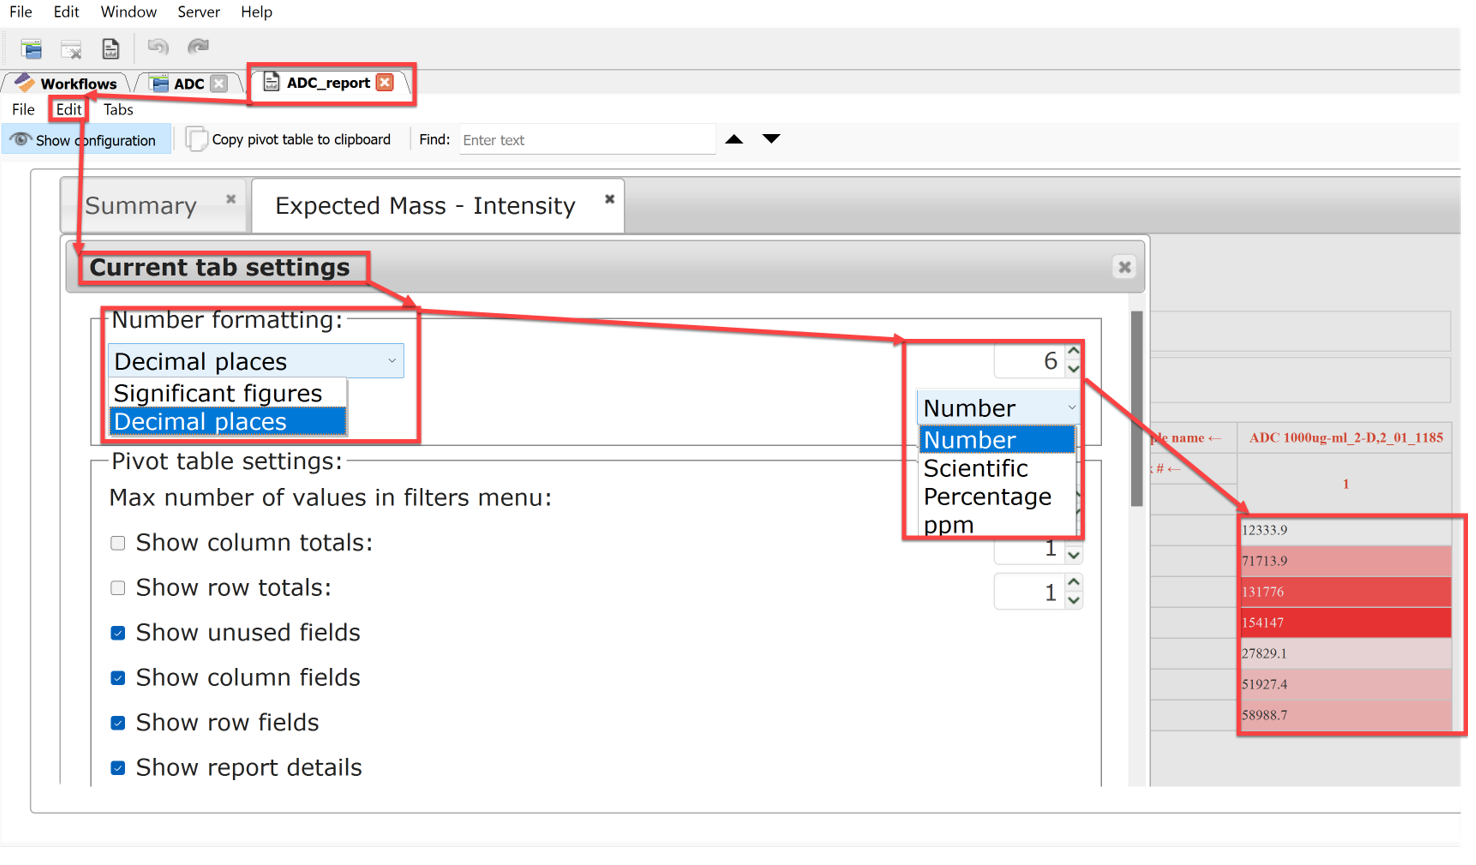Click the settings panel vertical scrollbar
Screen dimensions: 1476x865
coord(1136,409)
